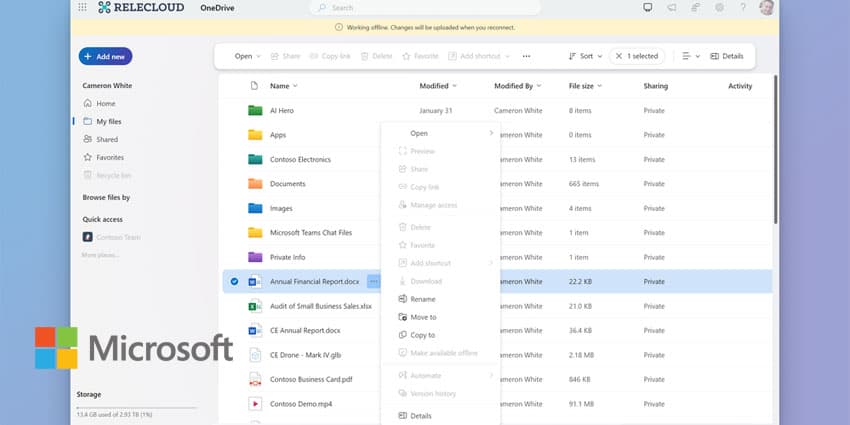Click the file type column header icon
Image resolution: width=850 pixels, height=425 pixels.
[254, 86]
